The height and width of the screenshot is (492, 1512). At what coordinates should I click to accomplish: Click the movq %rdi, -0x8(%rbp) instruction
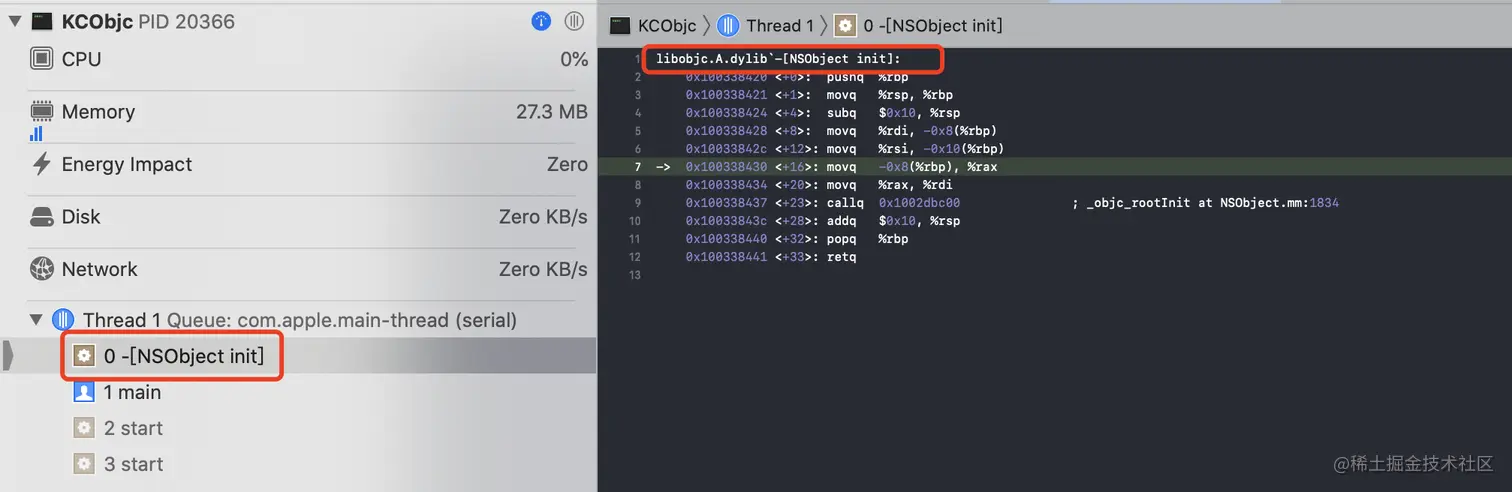(911, 131)
